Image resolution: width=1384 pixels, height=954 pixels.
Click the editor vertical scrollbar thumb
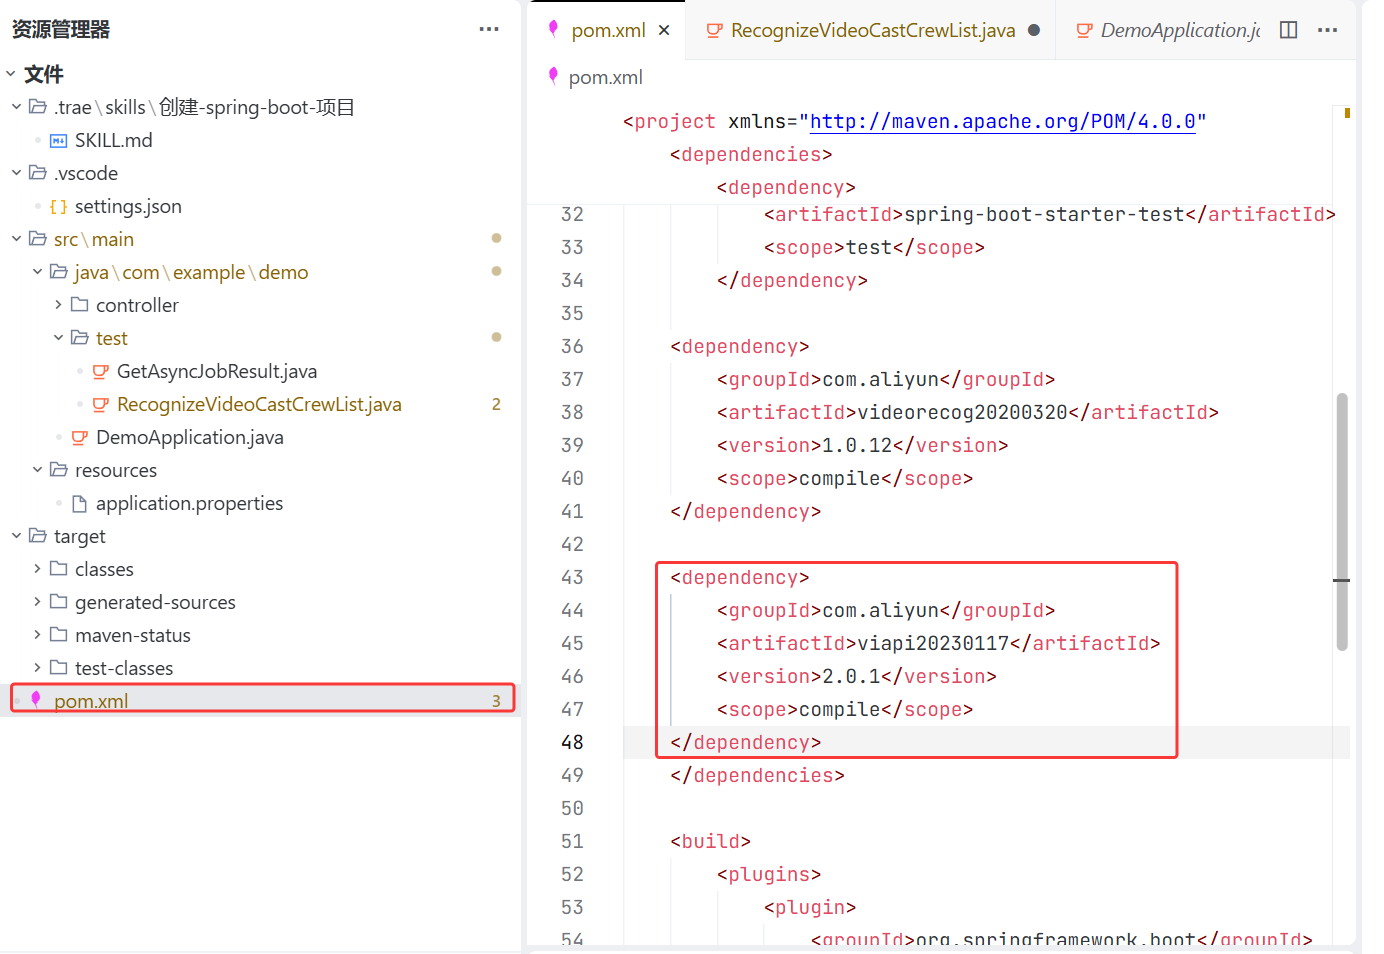tap(1342, 522)
